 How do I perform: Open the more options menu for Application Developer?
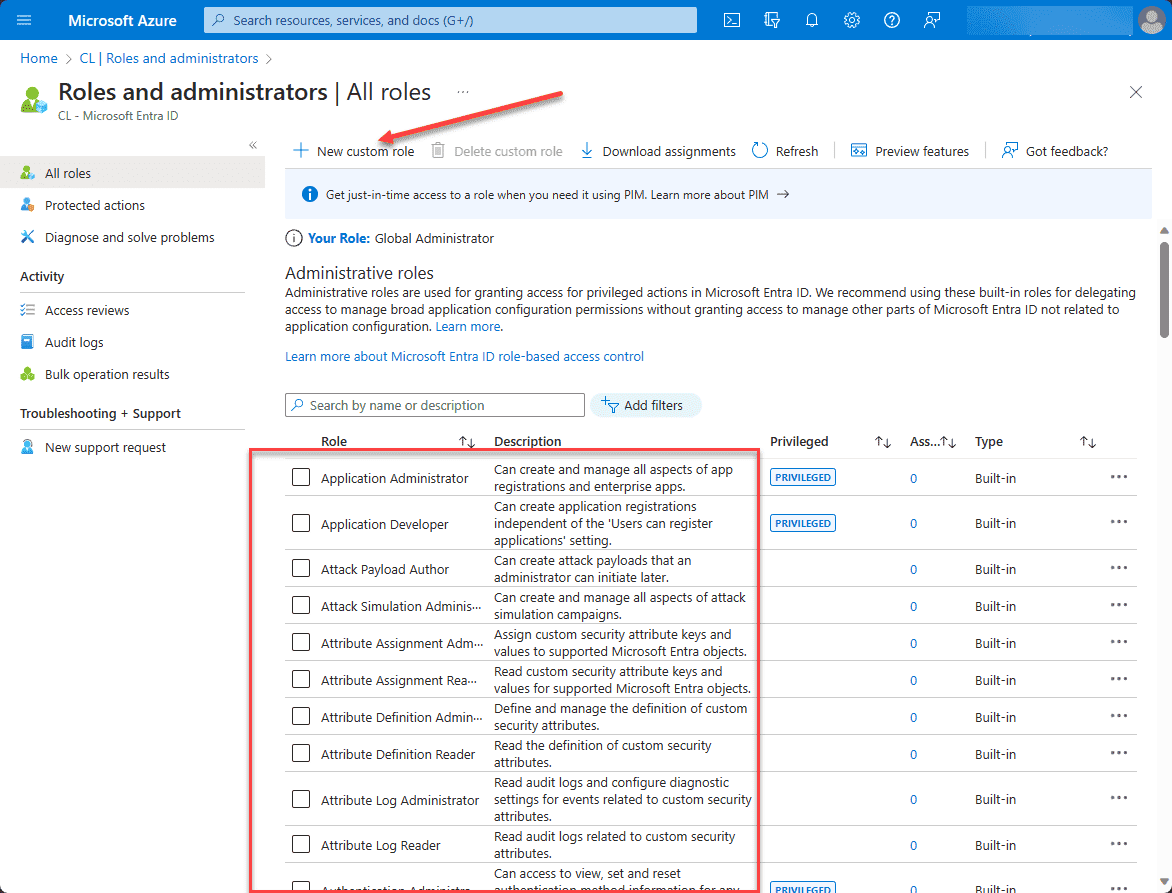[x=1118, y=522]
